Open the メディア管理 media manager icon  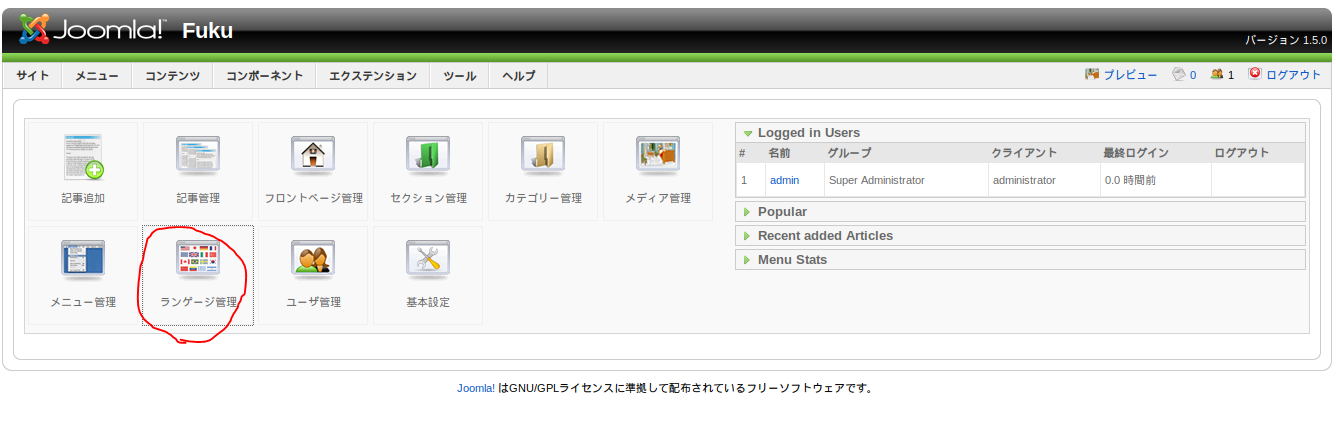(658, 171)
